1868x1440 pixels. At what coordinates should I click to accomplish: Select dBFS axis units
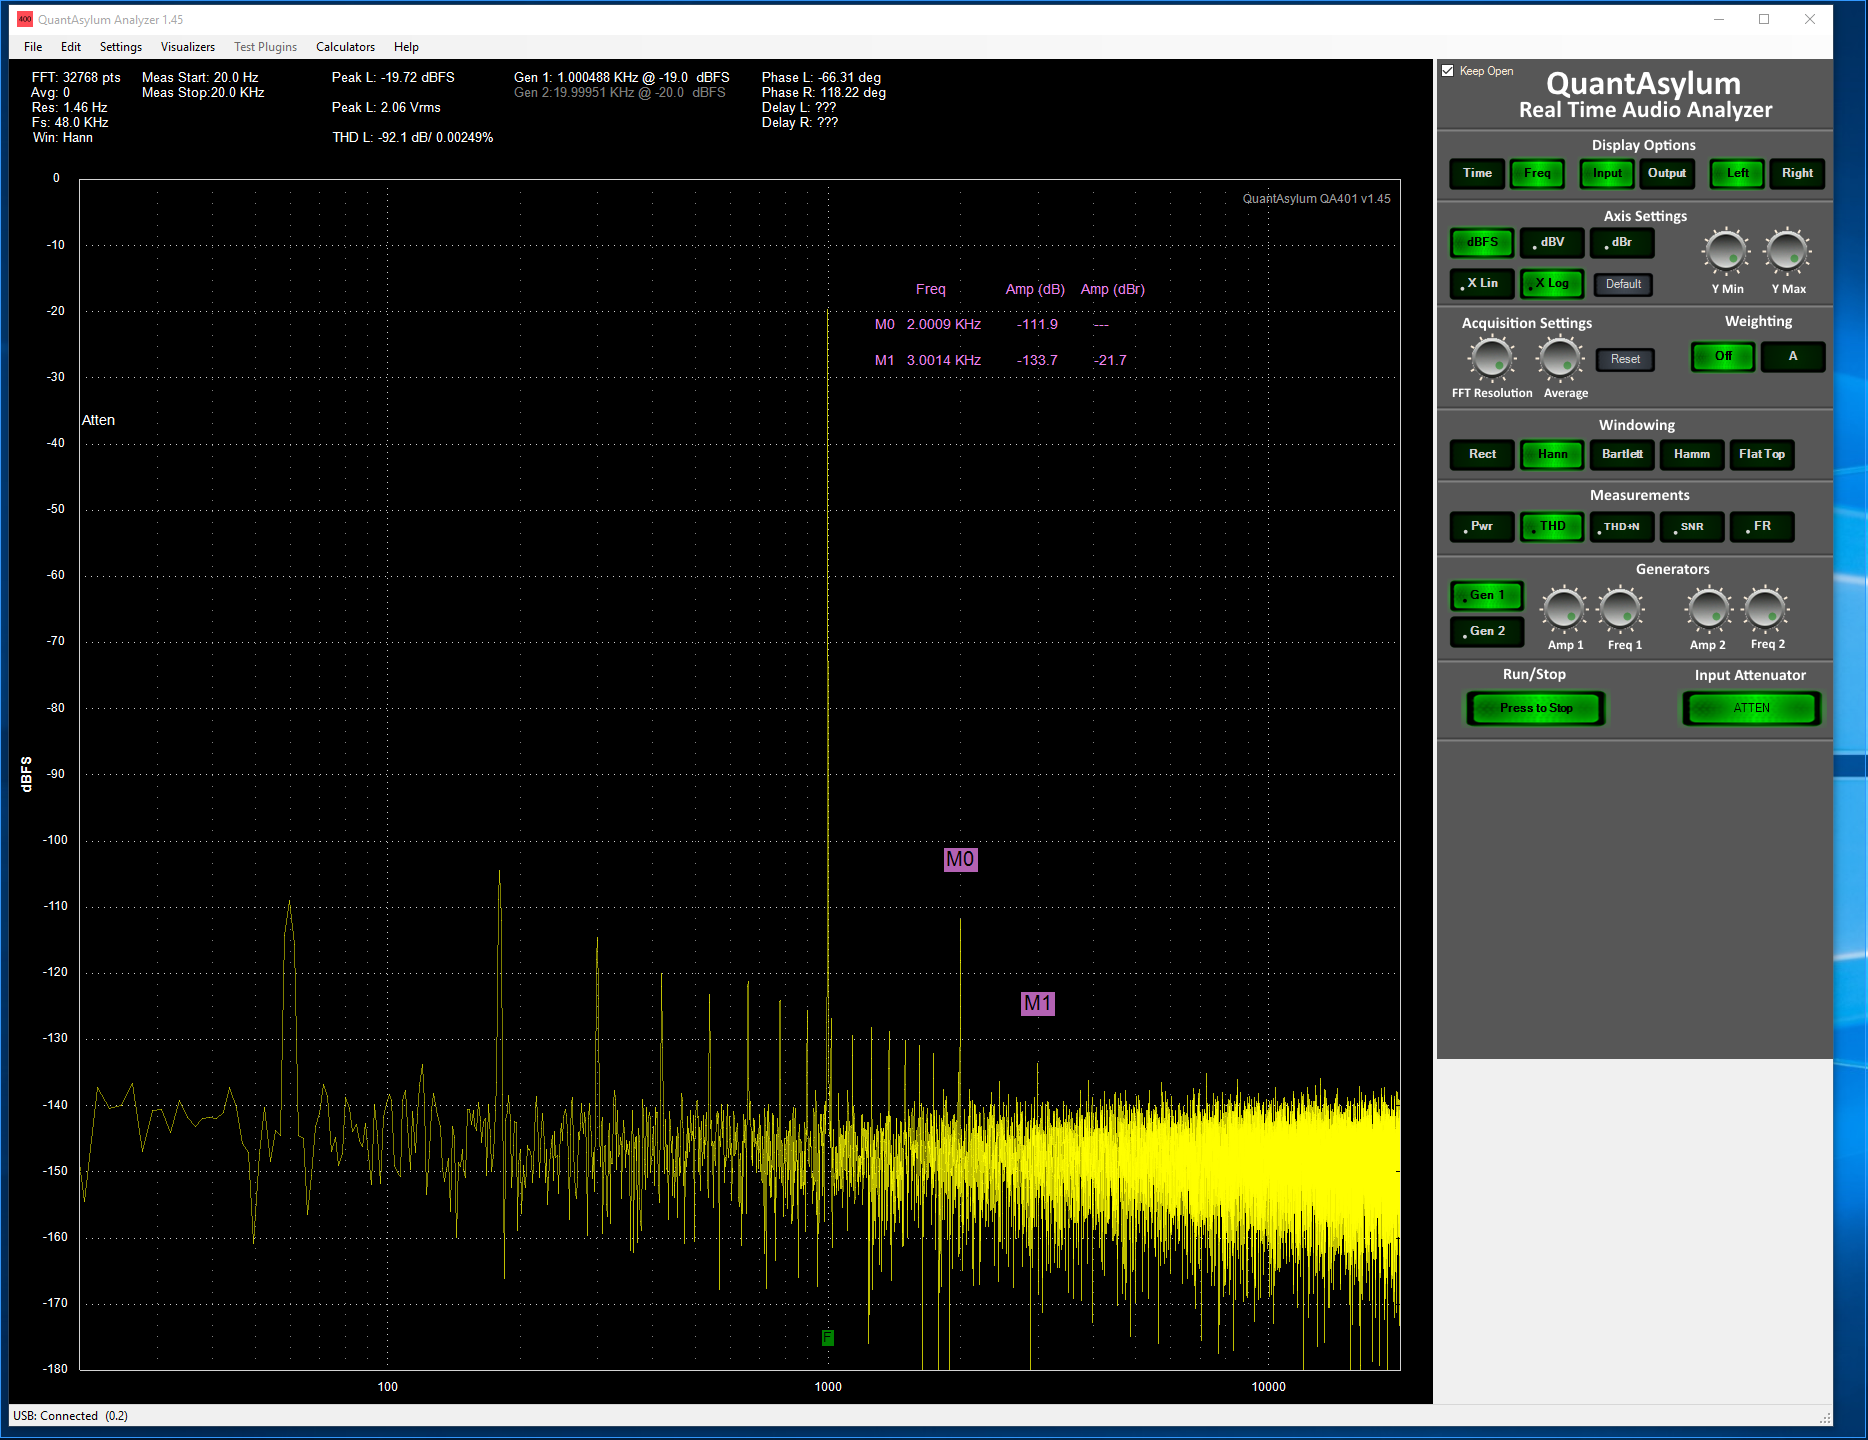click(x=1482, y=242)
